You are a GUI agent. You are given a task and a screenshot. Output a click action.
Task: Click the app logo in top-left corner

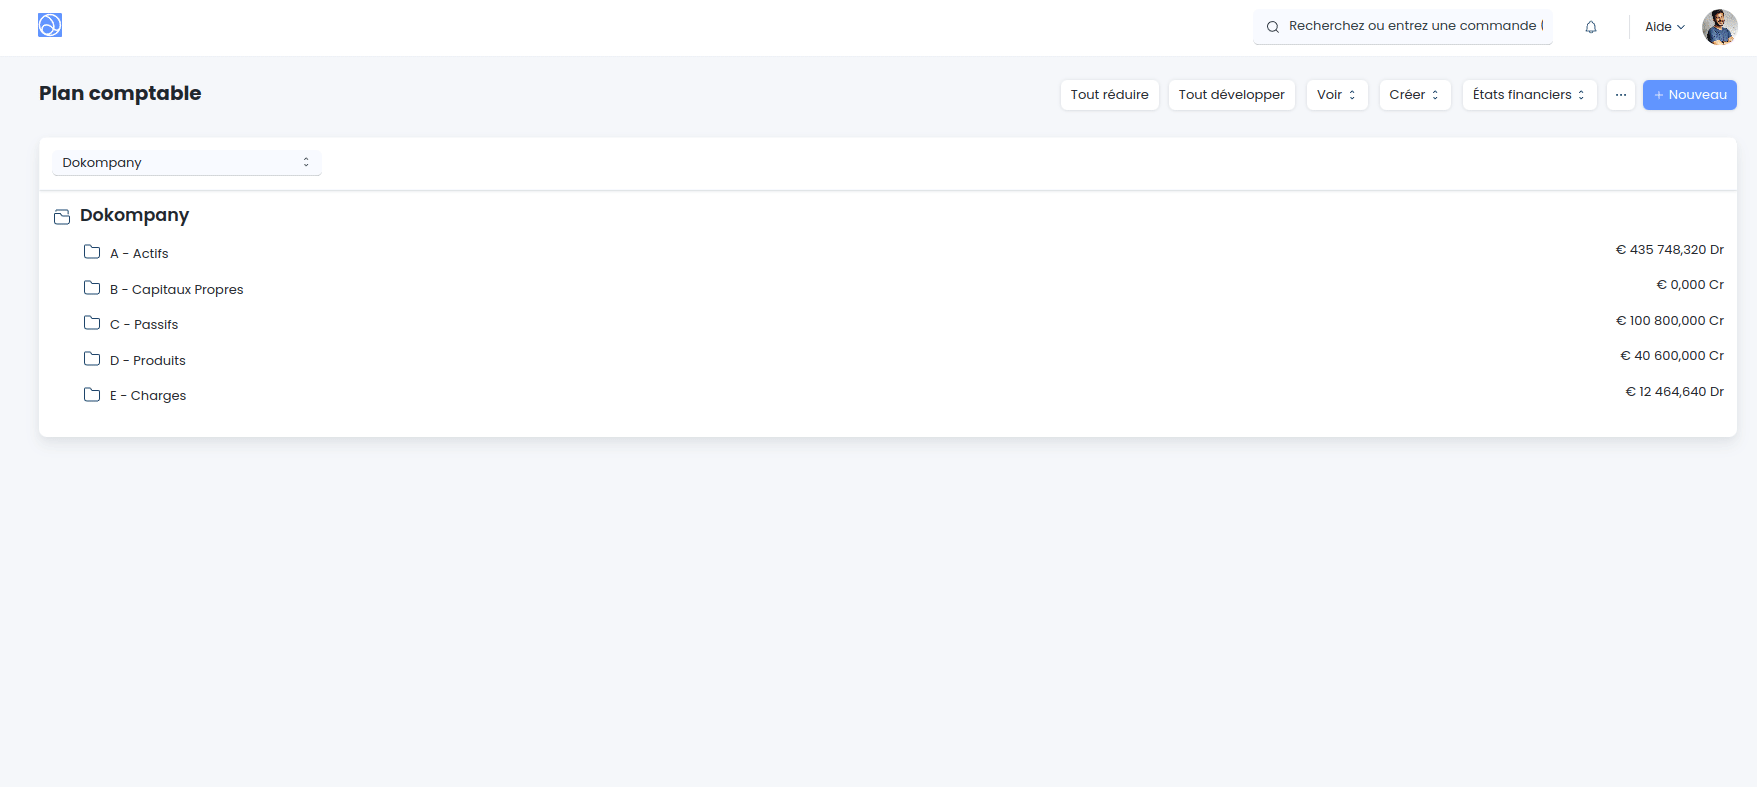tap(50, 25)
